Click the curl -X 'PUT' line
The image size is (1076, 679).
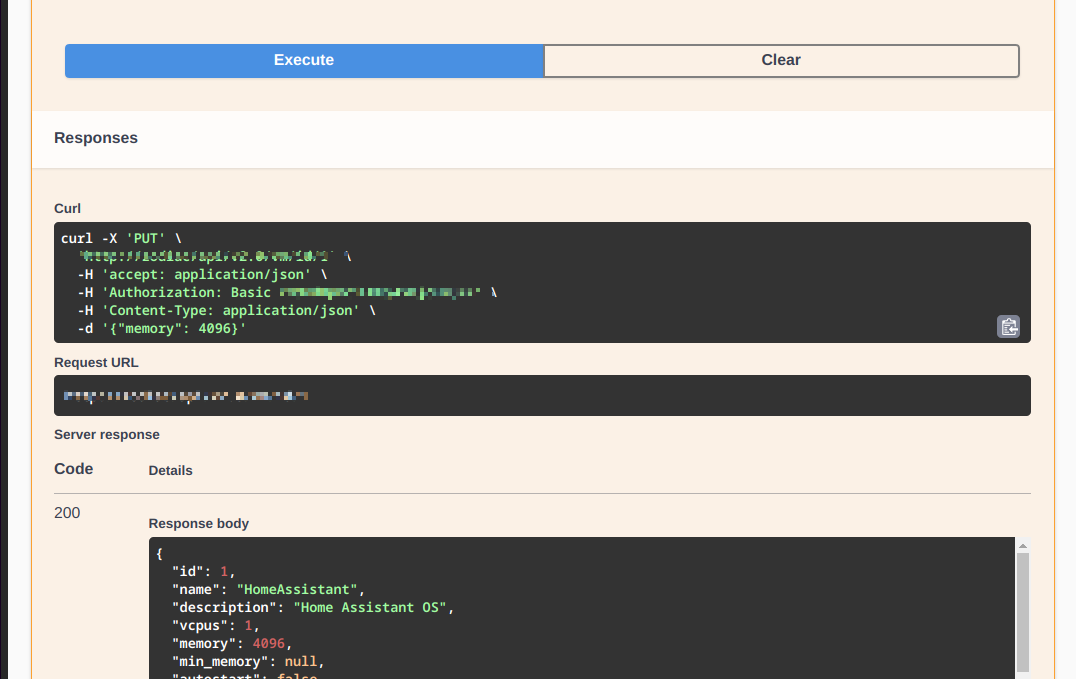(121, 238)
